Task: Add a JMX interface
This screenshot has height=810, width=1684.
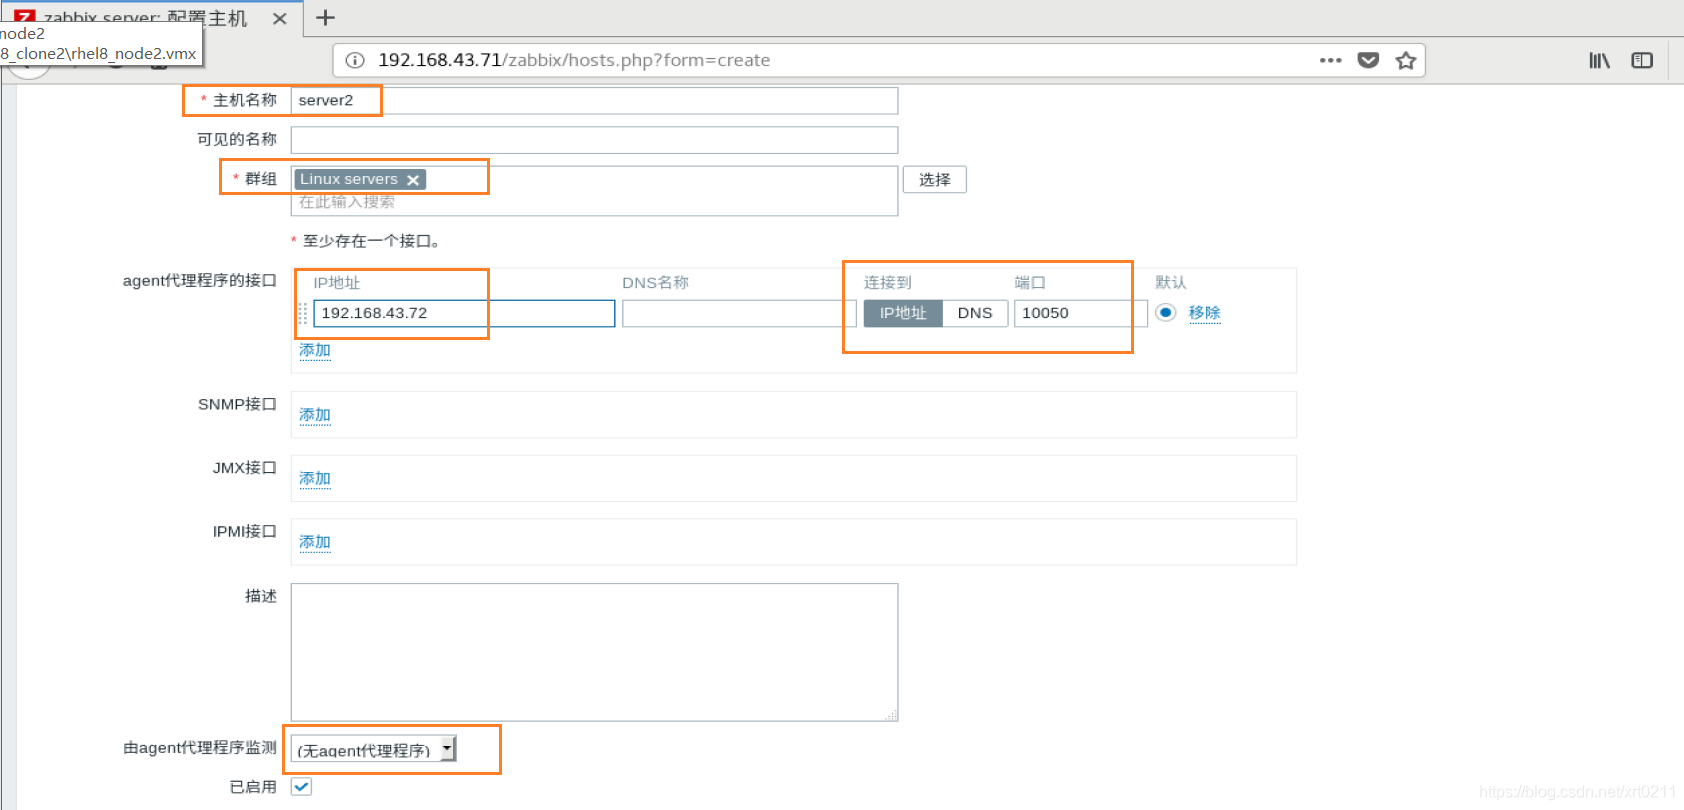Action: click(315, 479)
